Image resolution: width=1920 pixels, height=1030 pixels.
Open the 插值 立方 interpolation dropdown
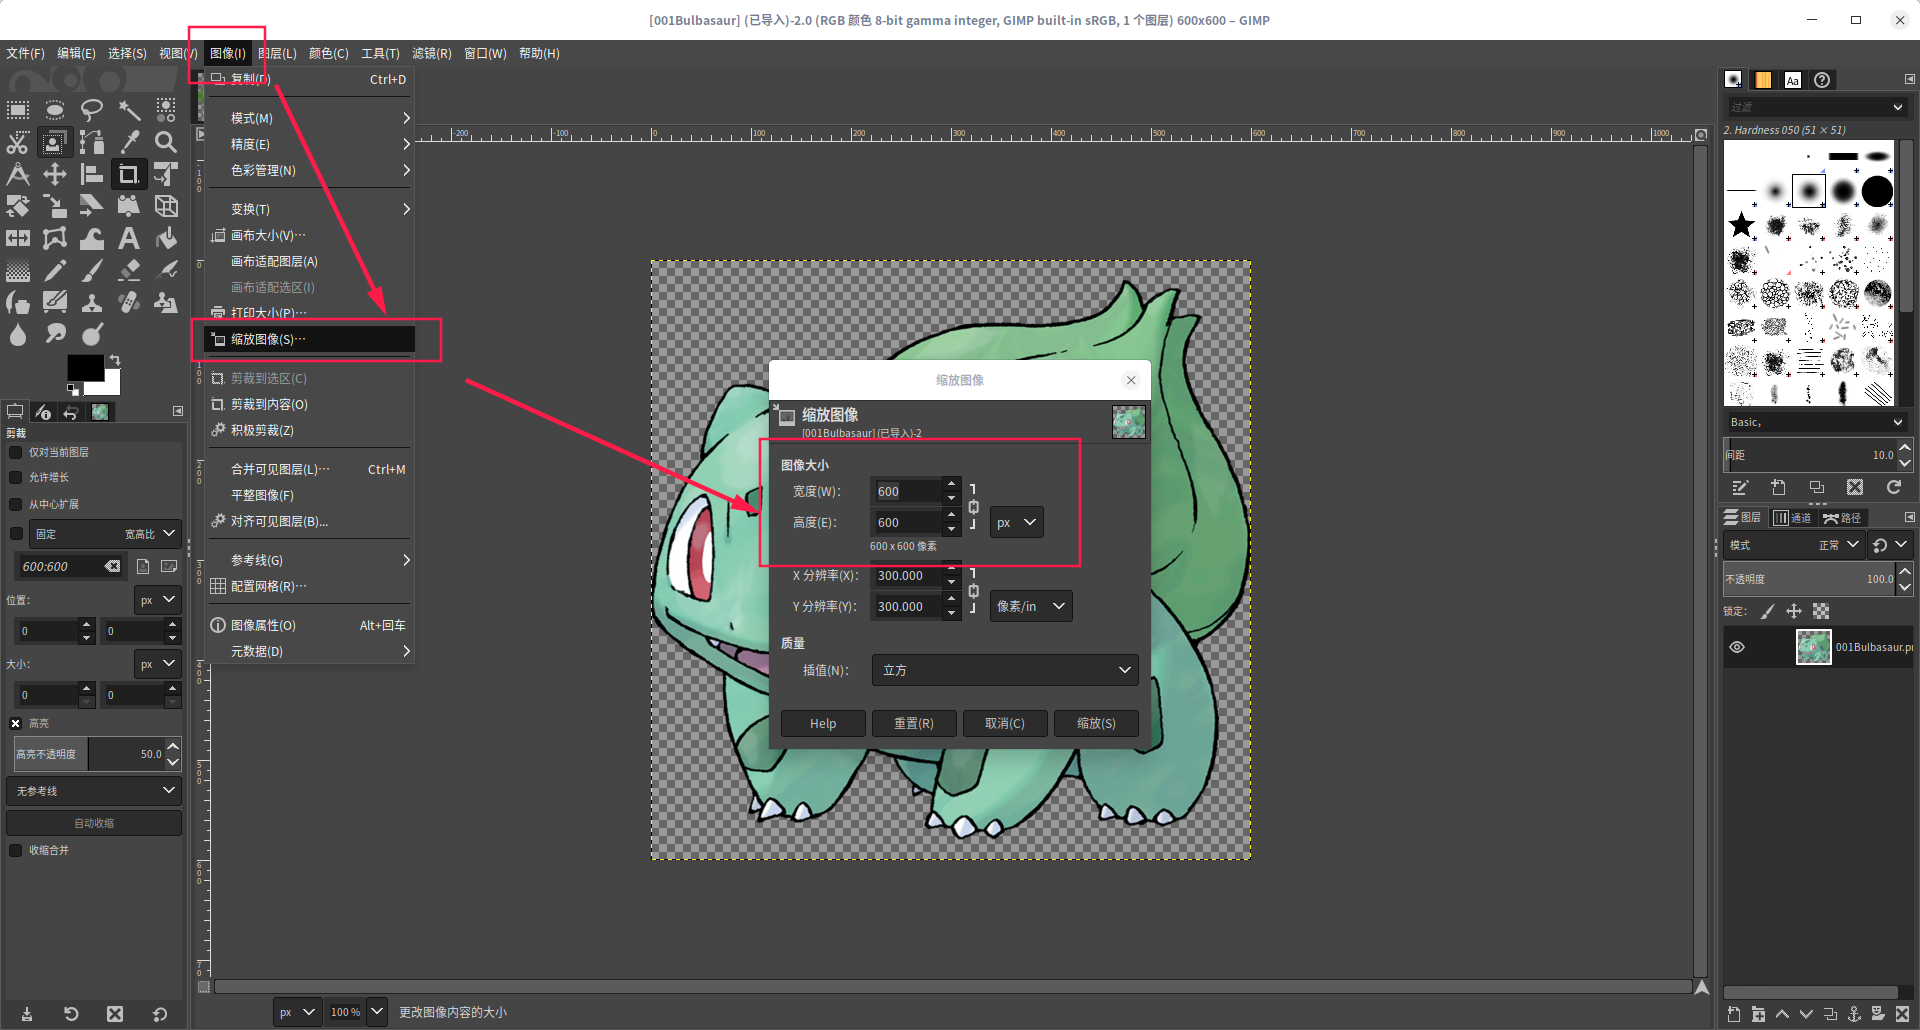click(1005, 670)
